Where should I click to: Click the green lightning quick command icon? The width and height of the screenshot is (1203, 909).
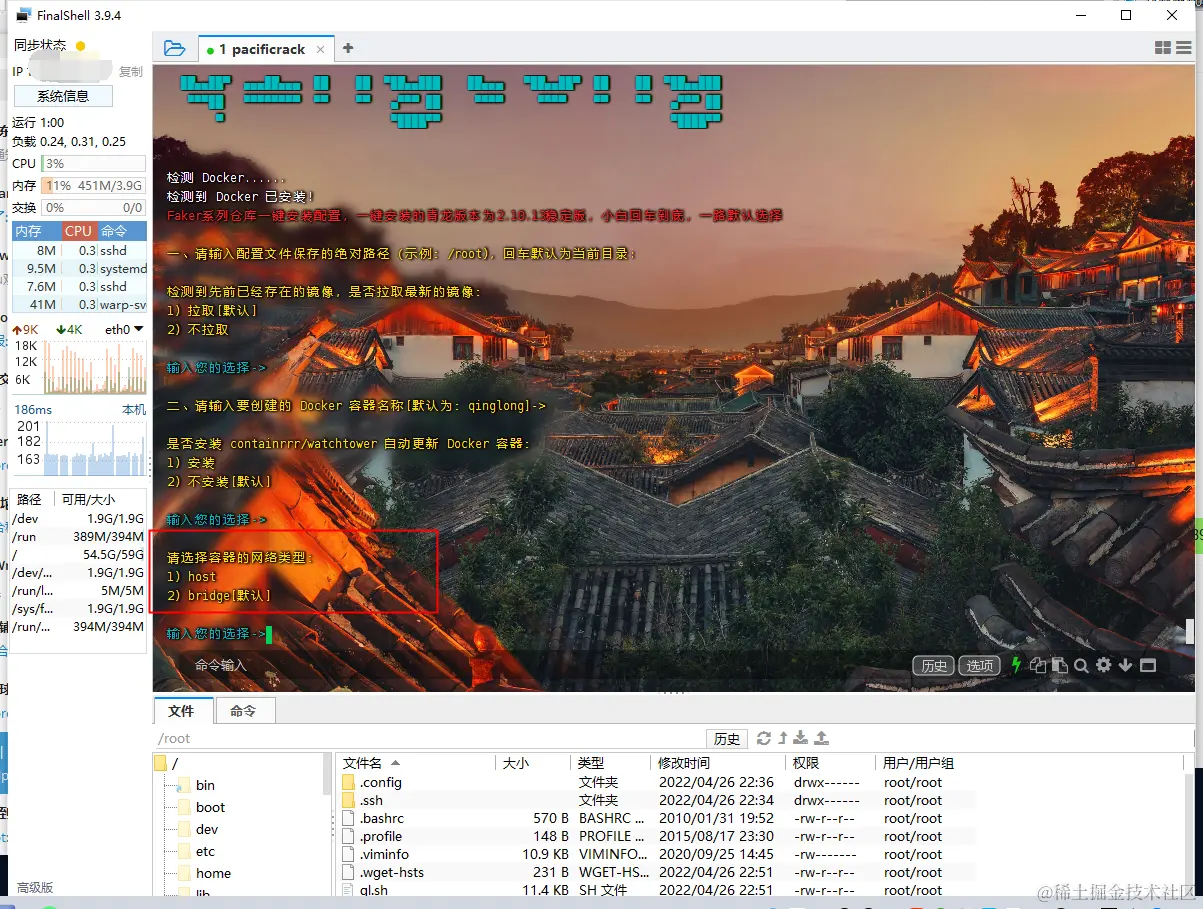[x=1016, y=665]
